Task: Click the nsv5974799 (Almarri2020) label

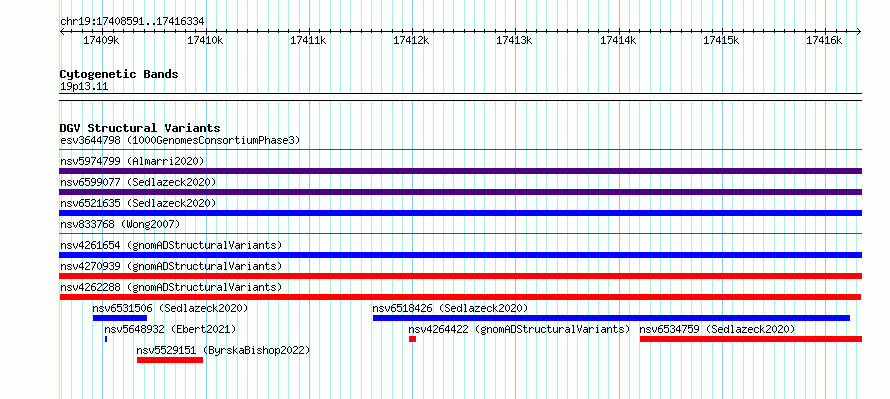Action: [x=132, y=161]
